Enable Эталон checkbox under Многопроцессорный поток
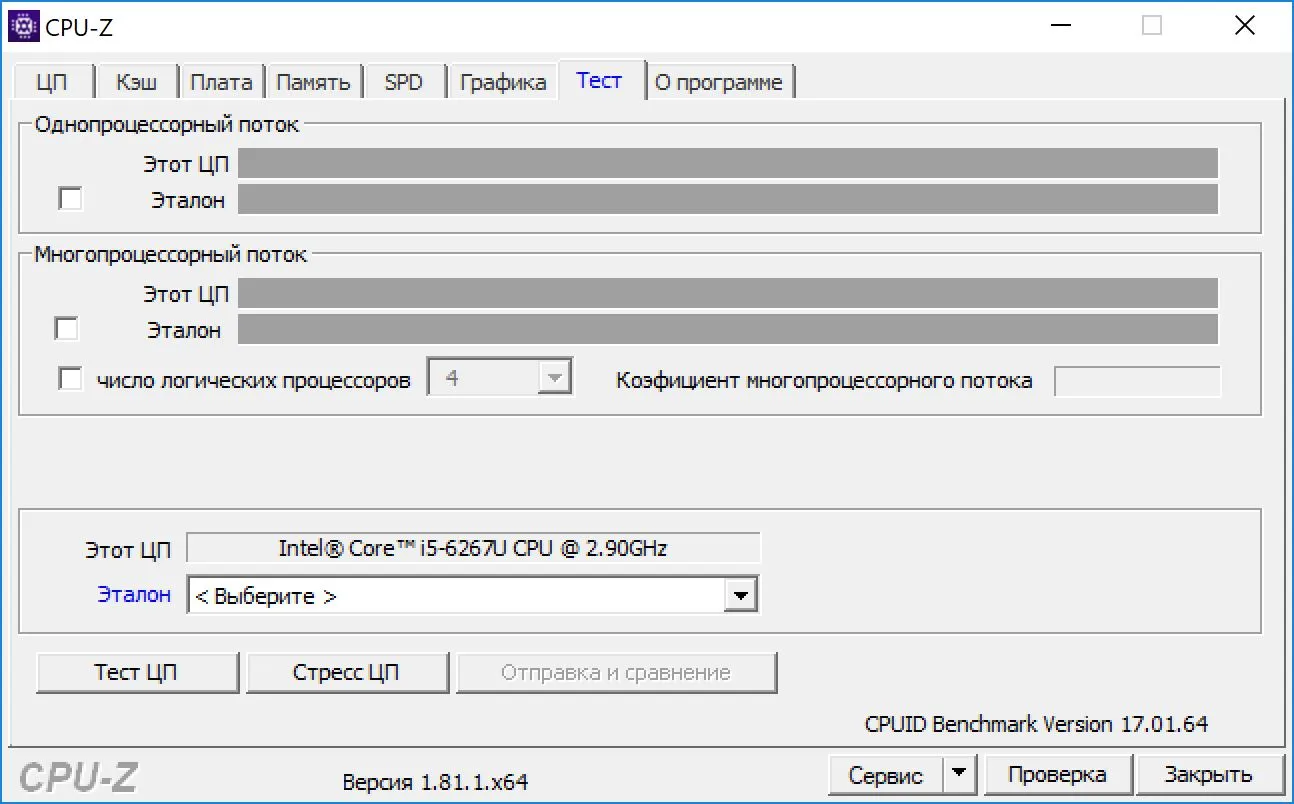 point(67,328)
